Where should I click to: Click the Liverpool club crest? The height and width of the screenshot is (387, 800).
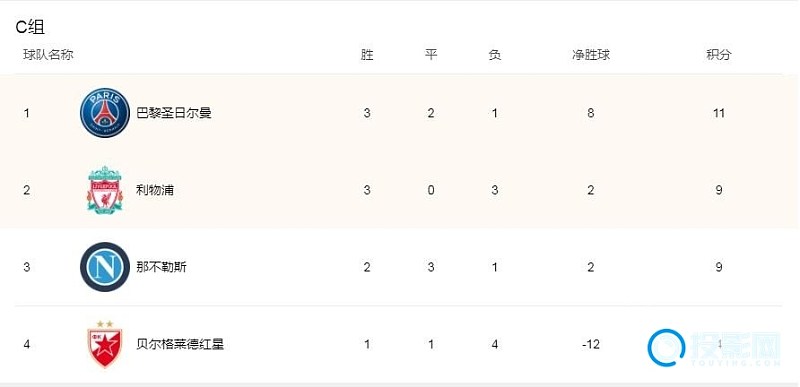105,190
